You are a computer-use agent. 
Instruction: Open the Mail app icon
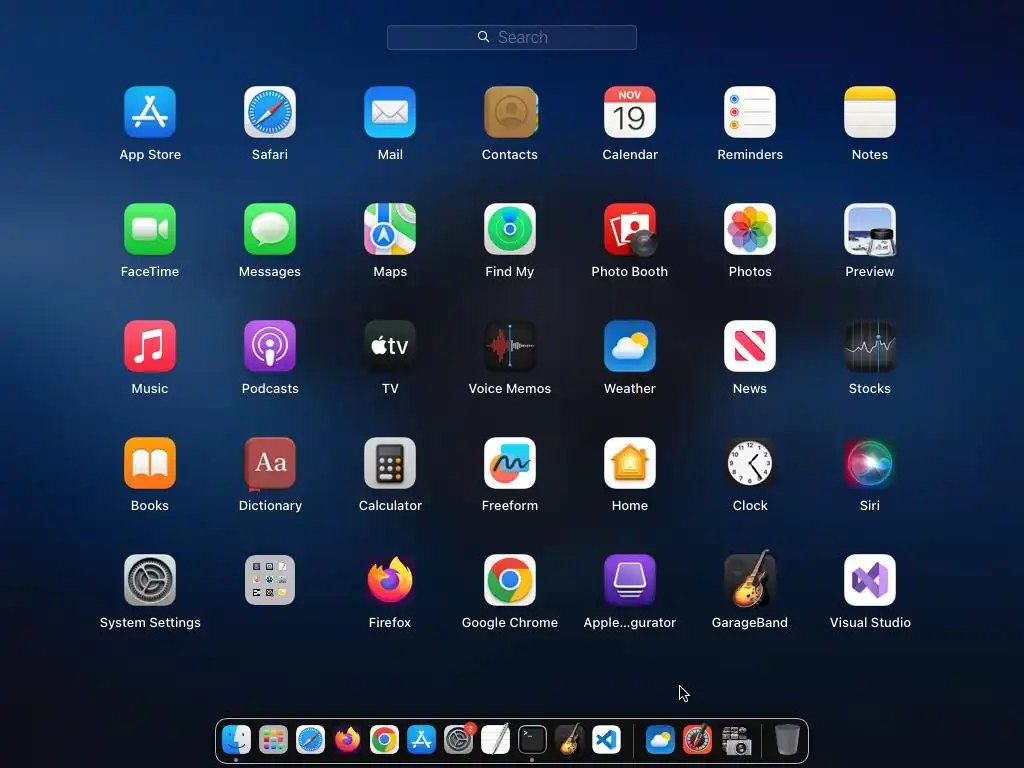(390, 112)
